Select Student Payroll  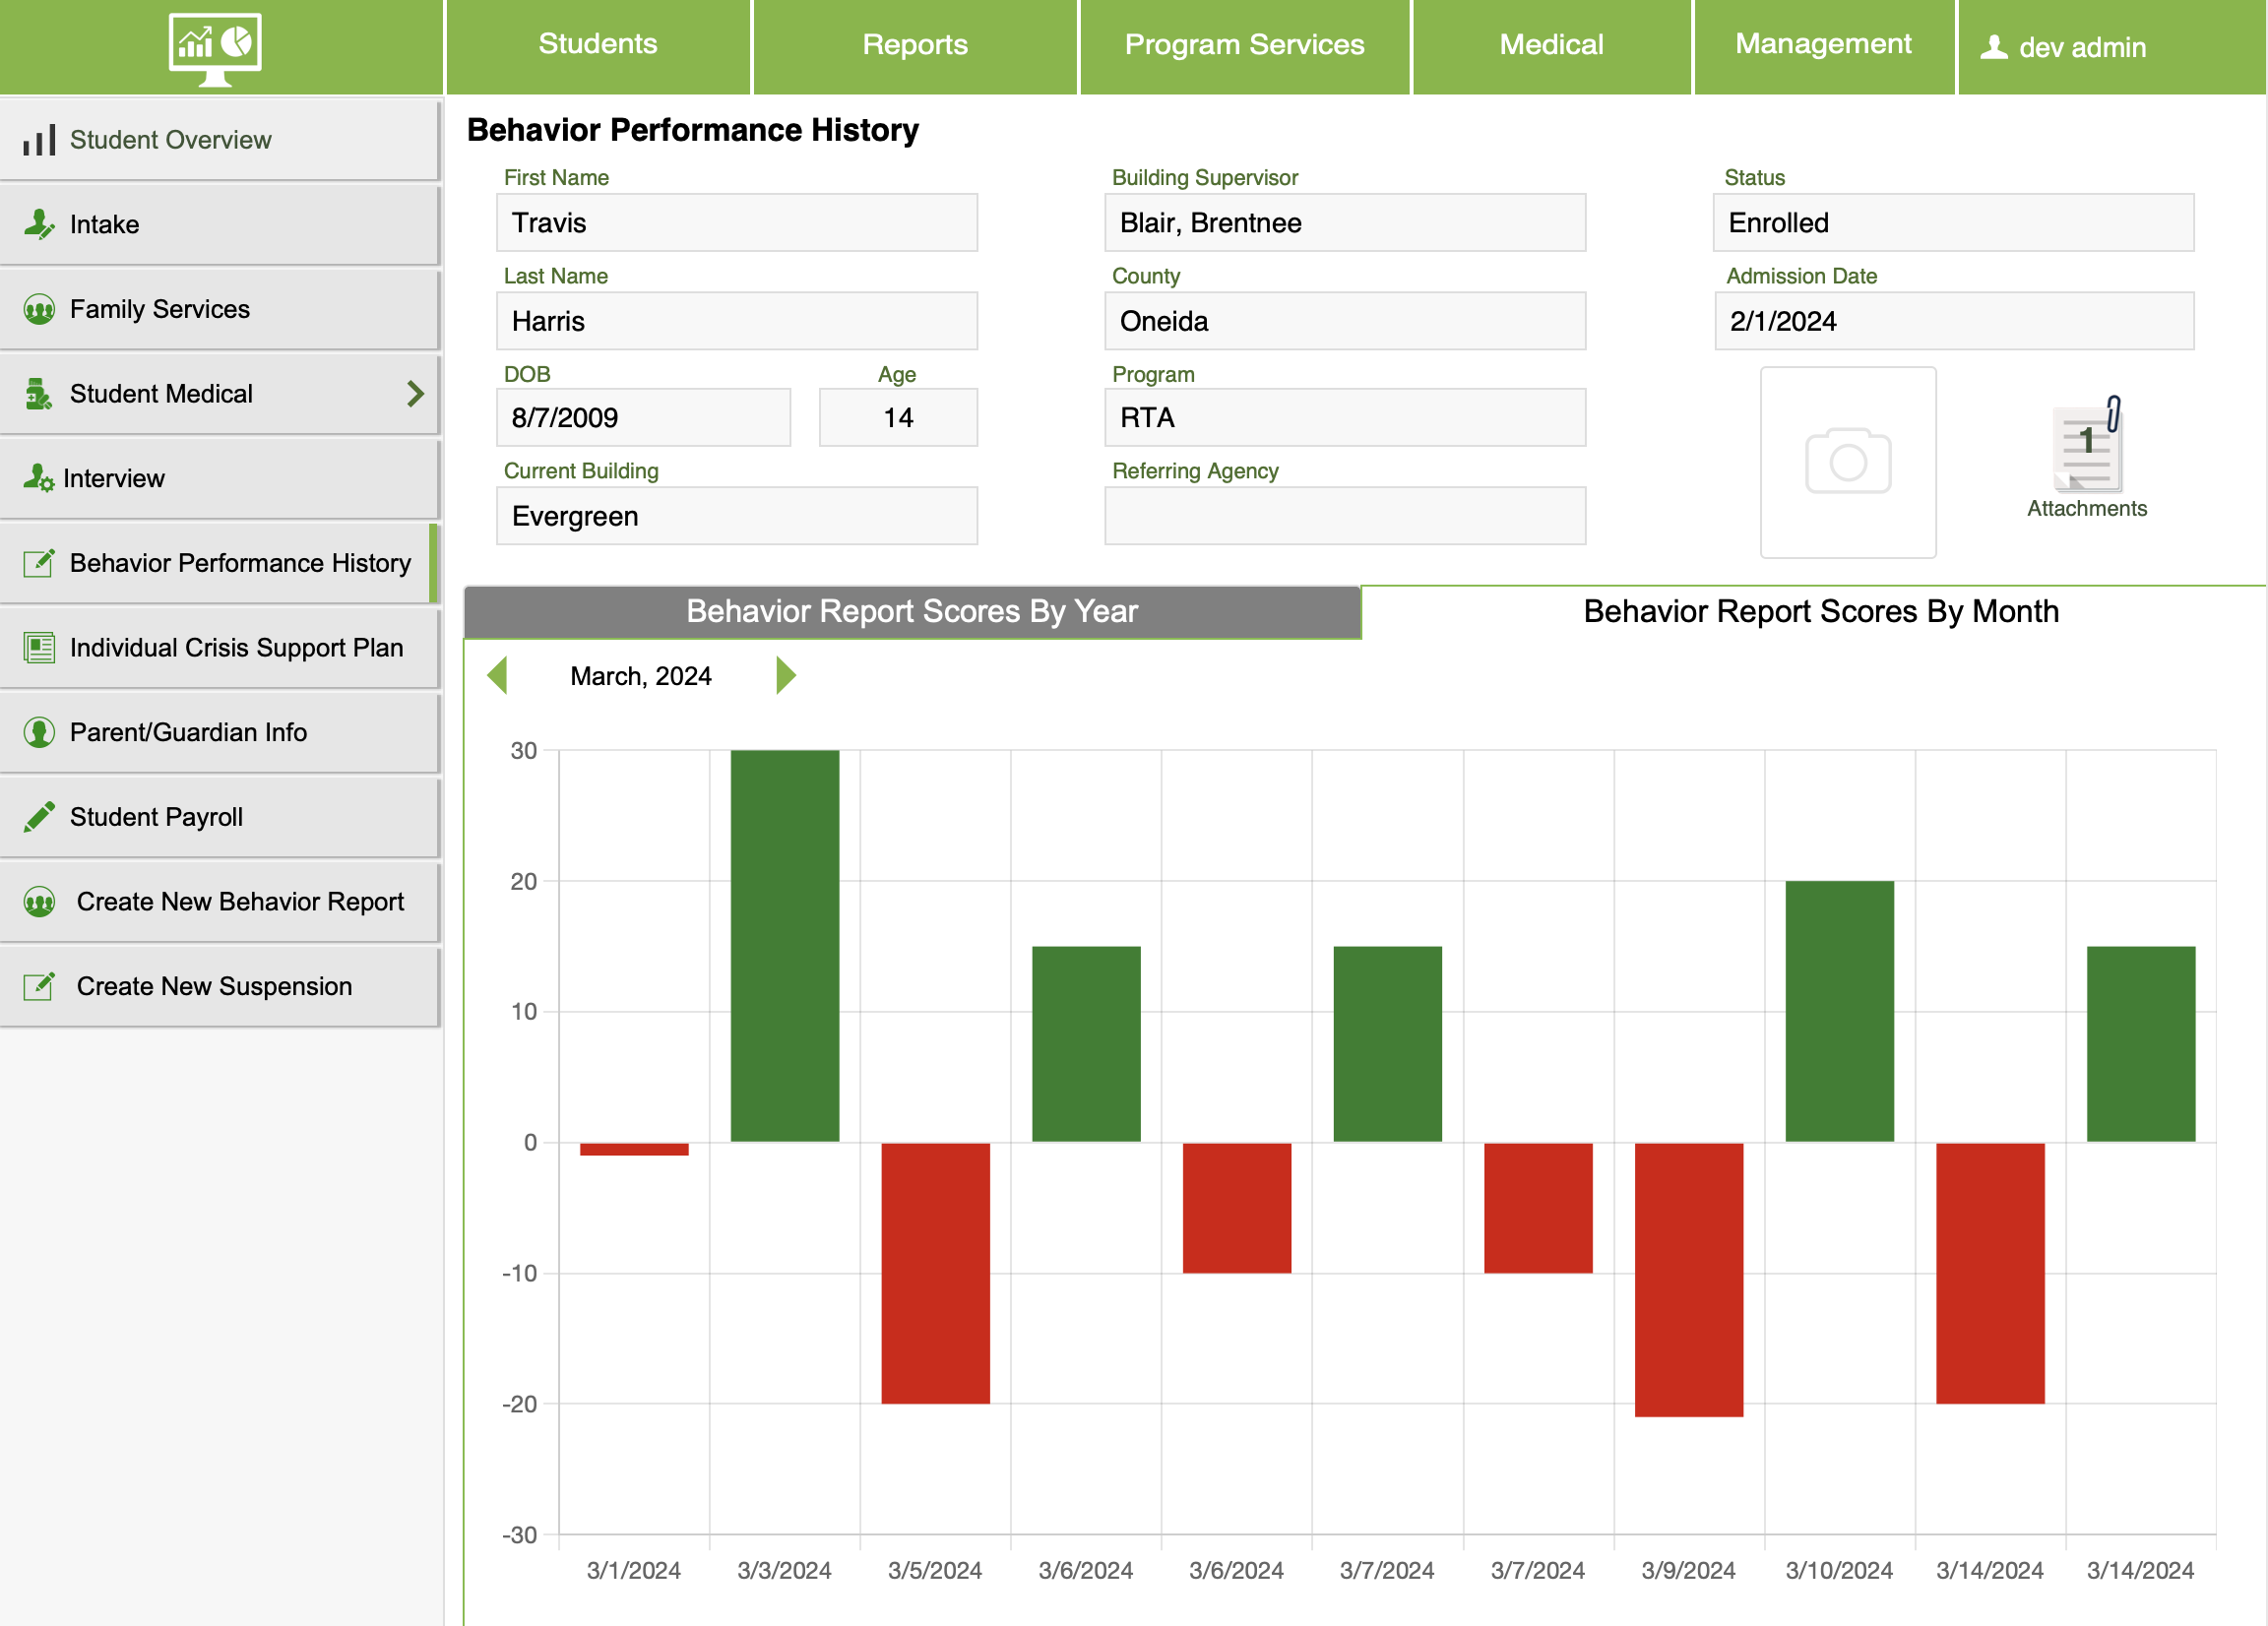219,817
